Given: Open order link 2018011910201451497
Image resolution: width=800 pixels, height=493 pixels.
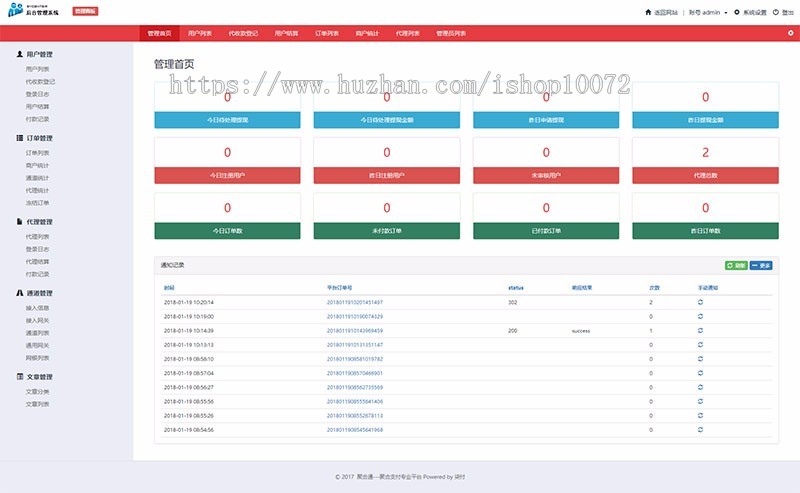Looking at the screenshot, I should [x=355, y=302].
